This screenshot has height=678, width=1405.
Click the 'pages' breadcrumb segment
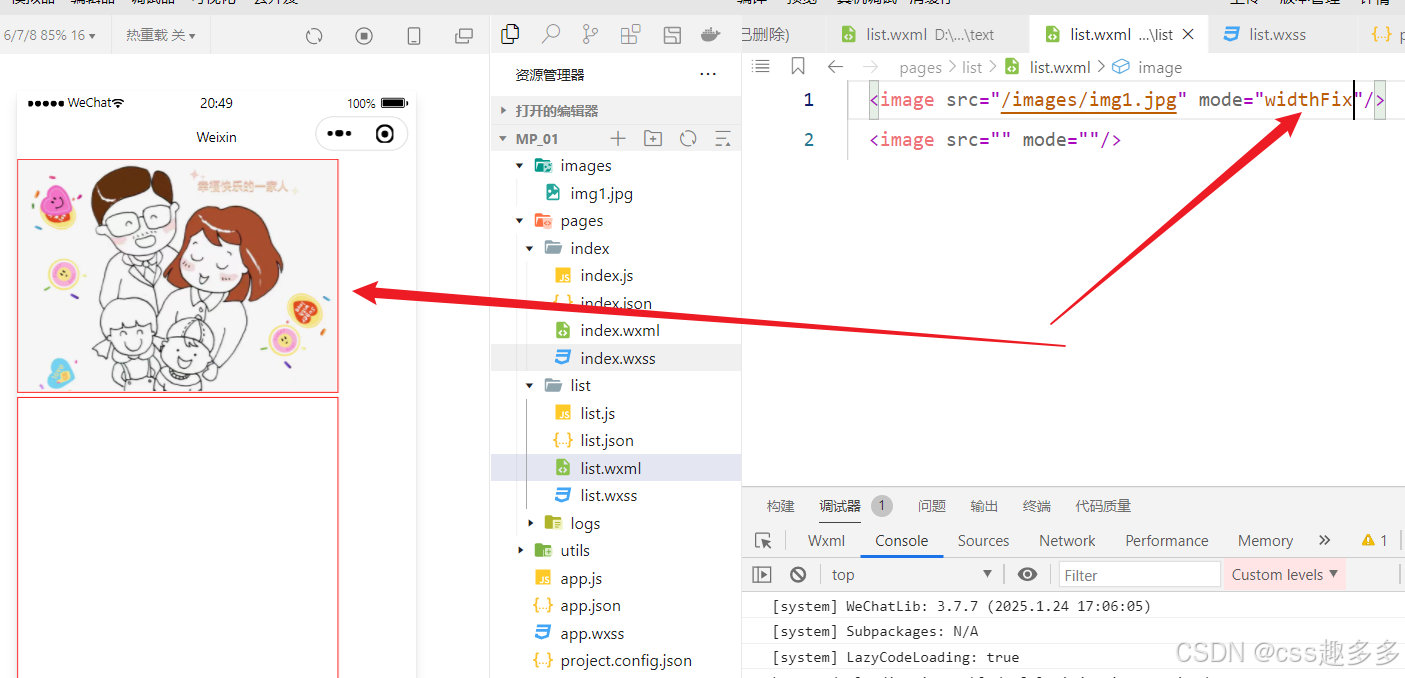(x=920, y=67)
